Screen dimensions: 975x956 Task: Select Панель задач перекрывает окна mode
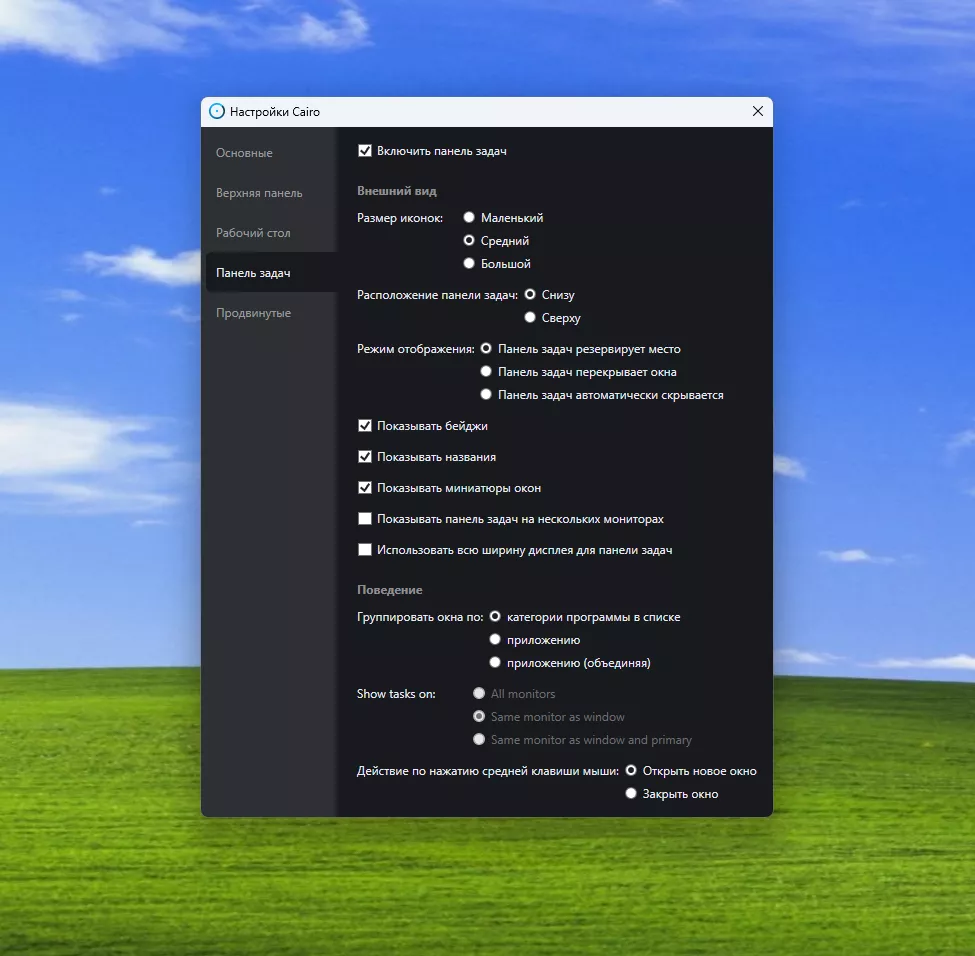point(486,372)
